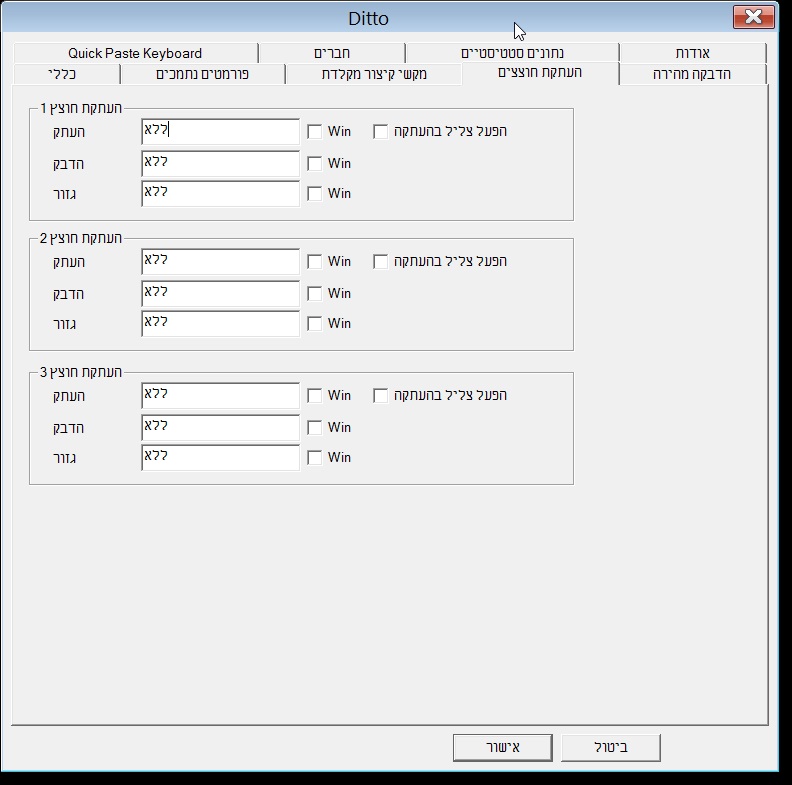Open the נתונים סטטיסטיים tab

point(512,53)
